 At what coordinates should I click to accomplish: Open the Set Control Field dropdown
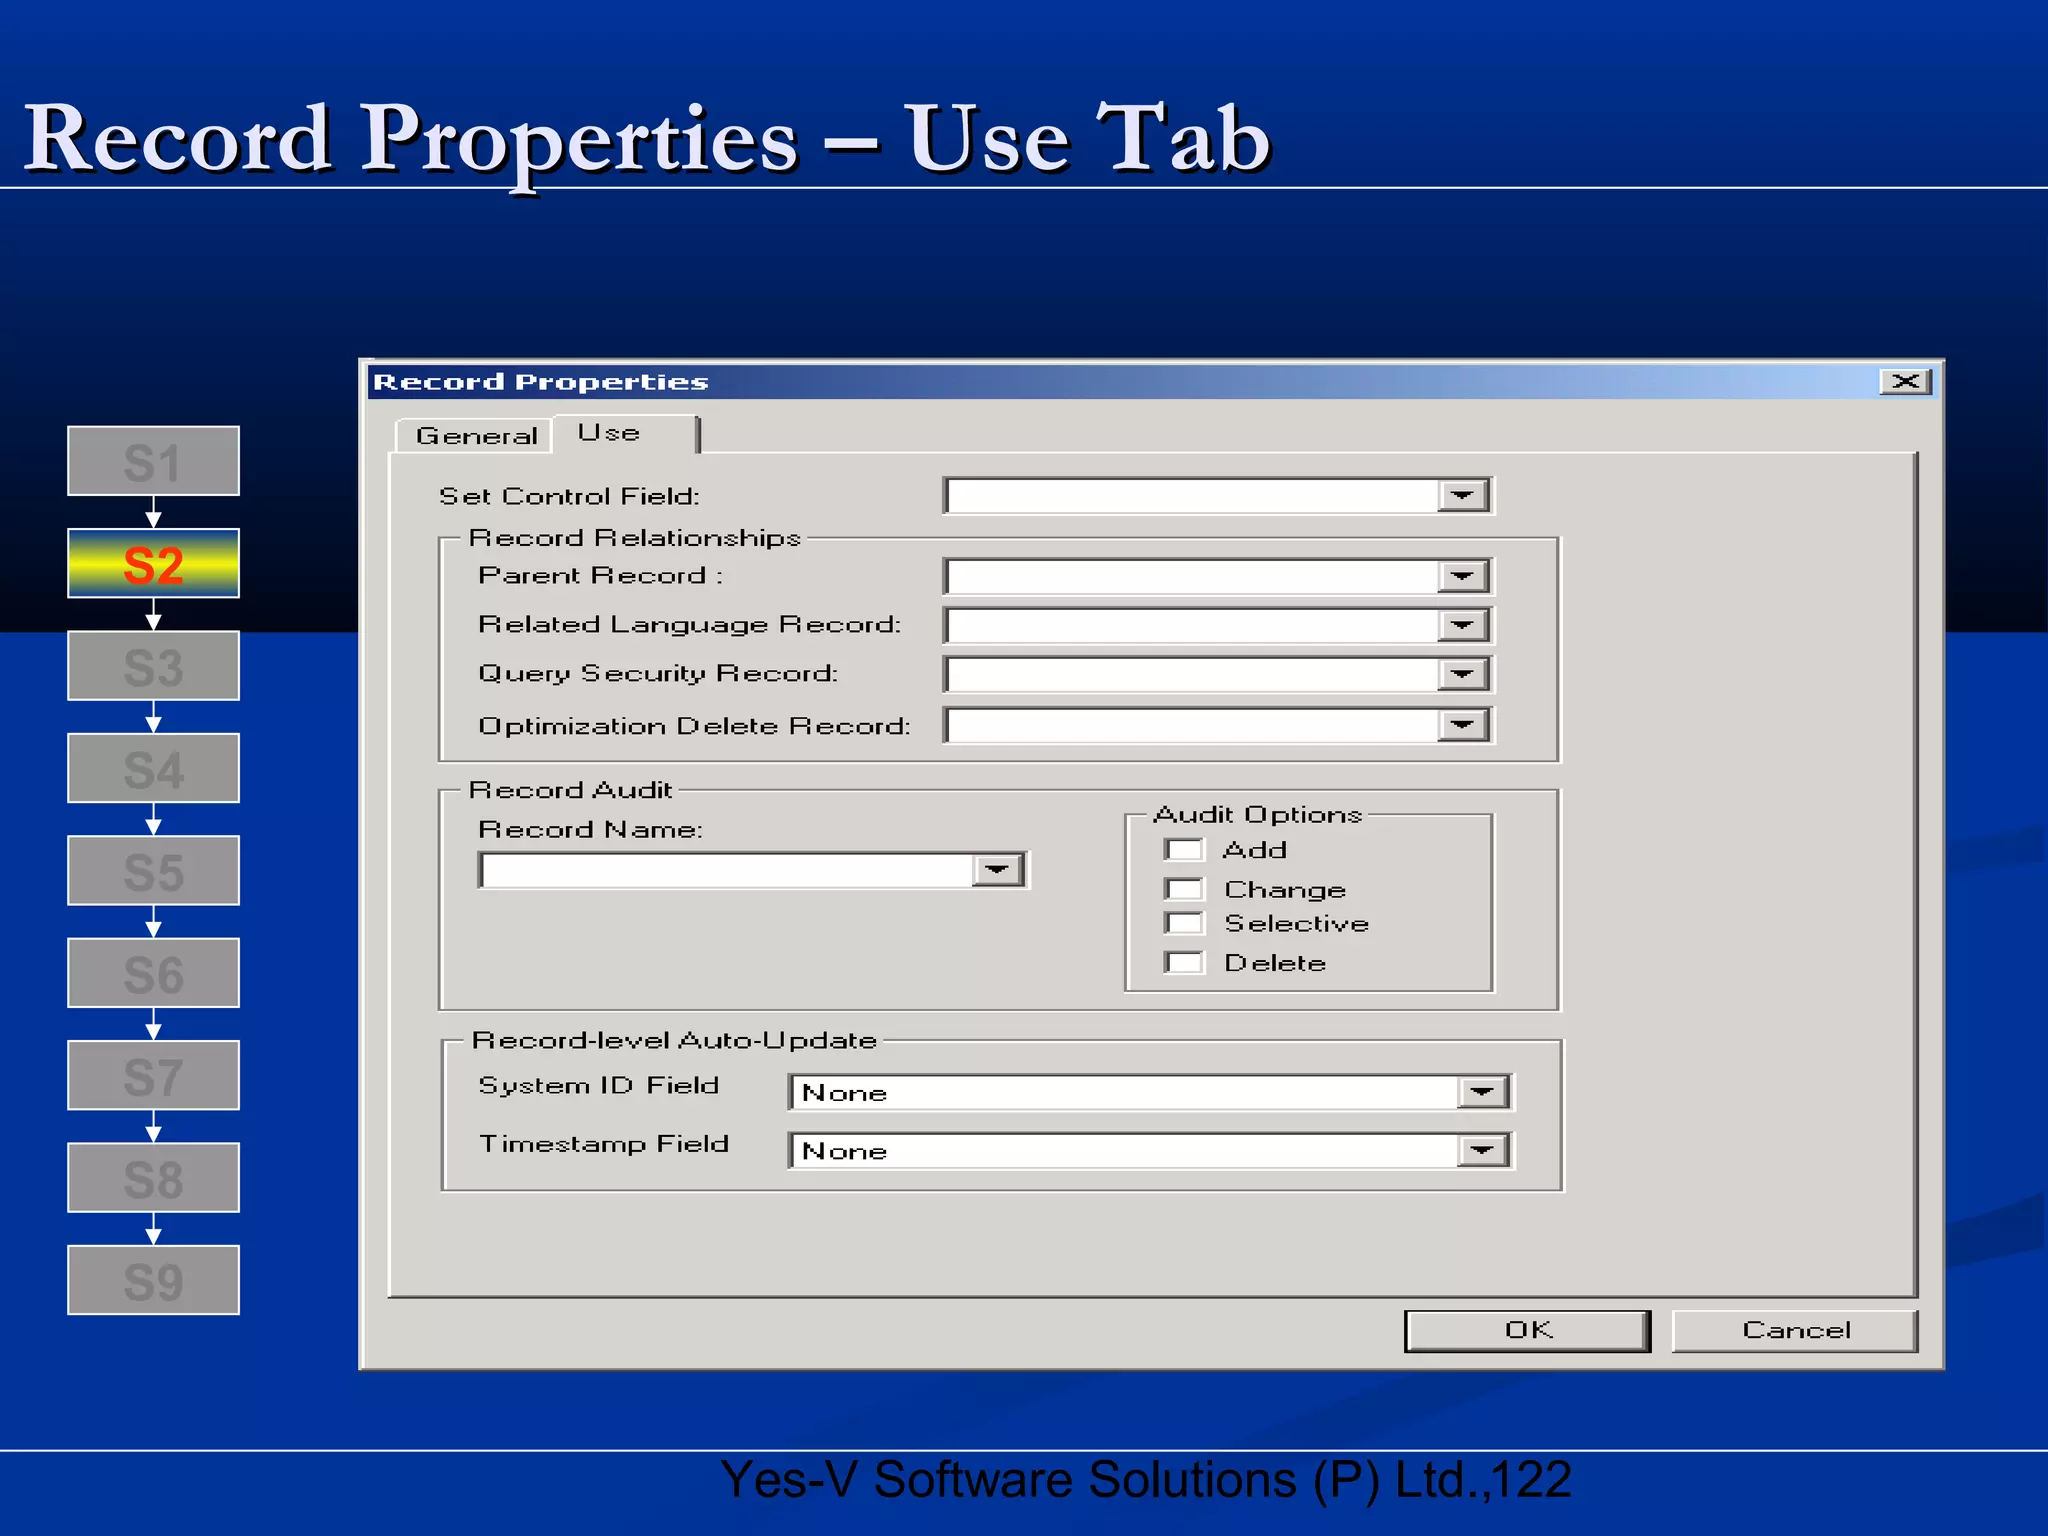(x=1463, y=496)
